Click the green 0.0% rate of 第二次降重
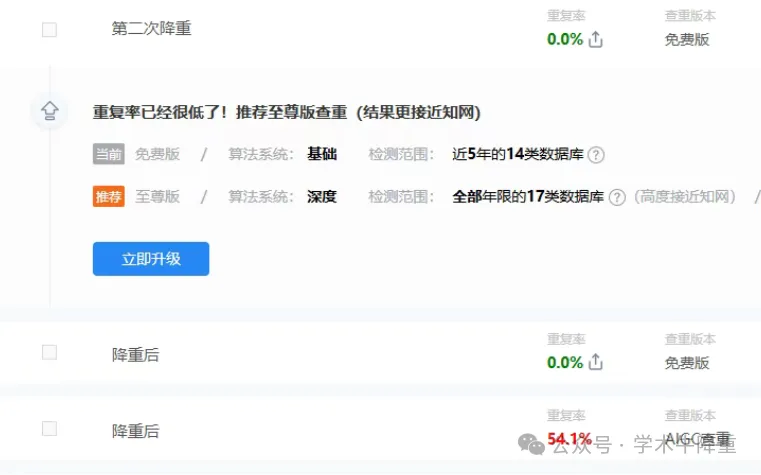The width and height of the screenshot is (761, 475). [x=564, y=40]
